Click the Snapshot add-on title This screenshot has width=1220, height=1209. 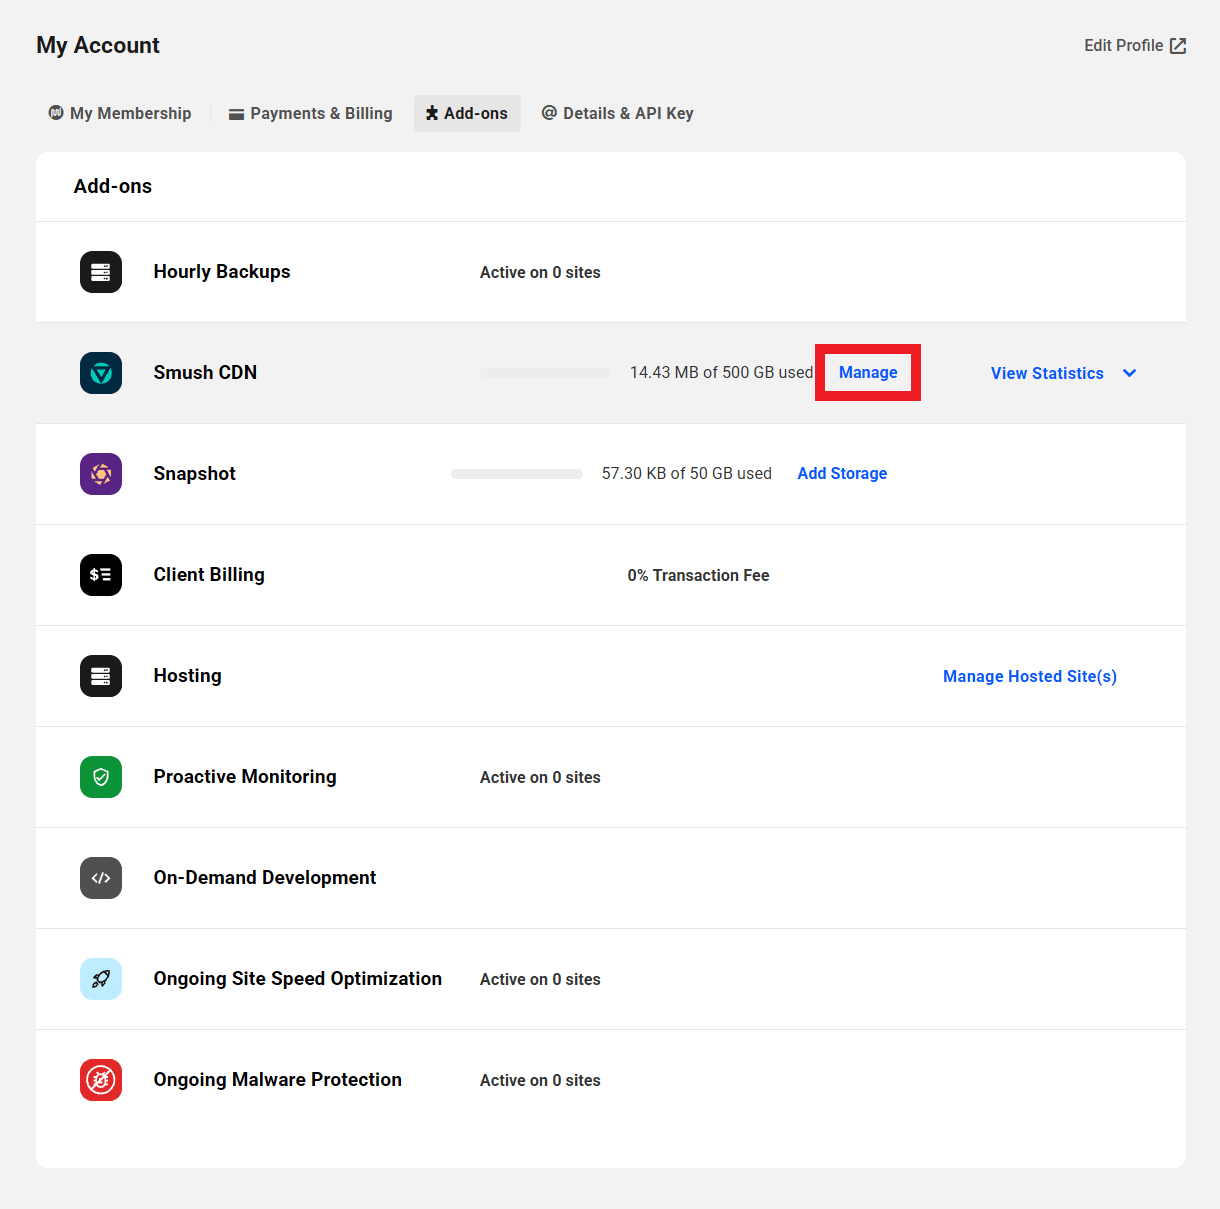tap(195, 474)
